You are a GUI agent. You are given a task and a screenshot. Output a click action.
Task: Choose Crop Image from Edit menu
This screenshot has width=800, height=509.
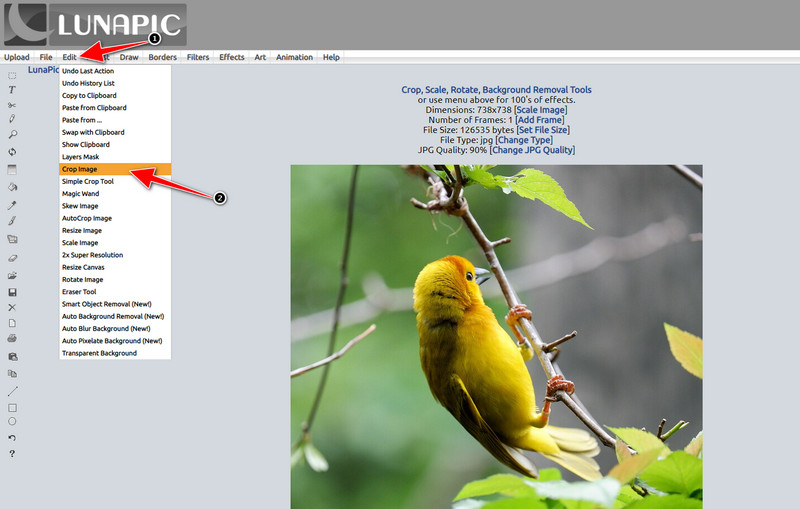[x=80, y=170]
